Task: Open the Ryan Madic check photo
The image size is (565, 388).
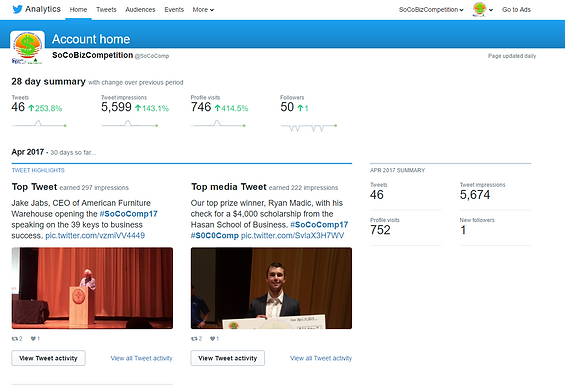Action: pos(271,288)
